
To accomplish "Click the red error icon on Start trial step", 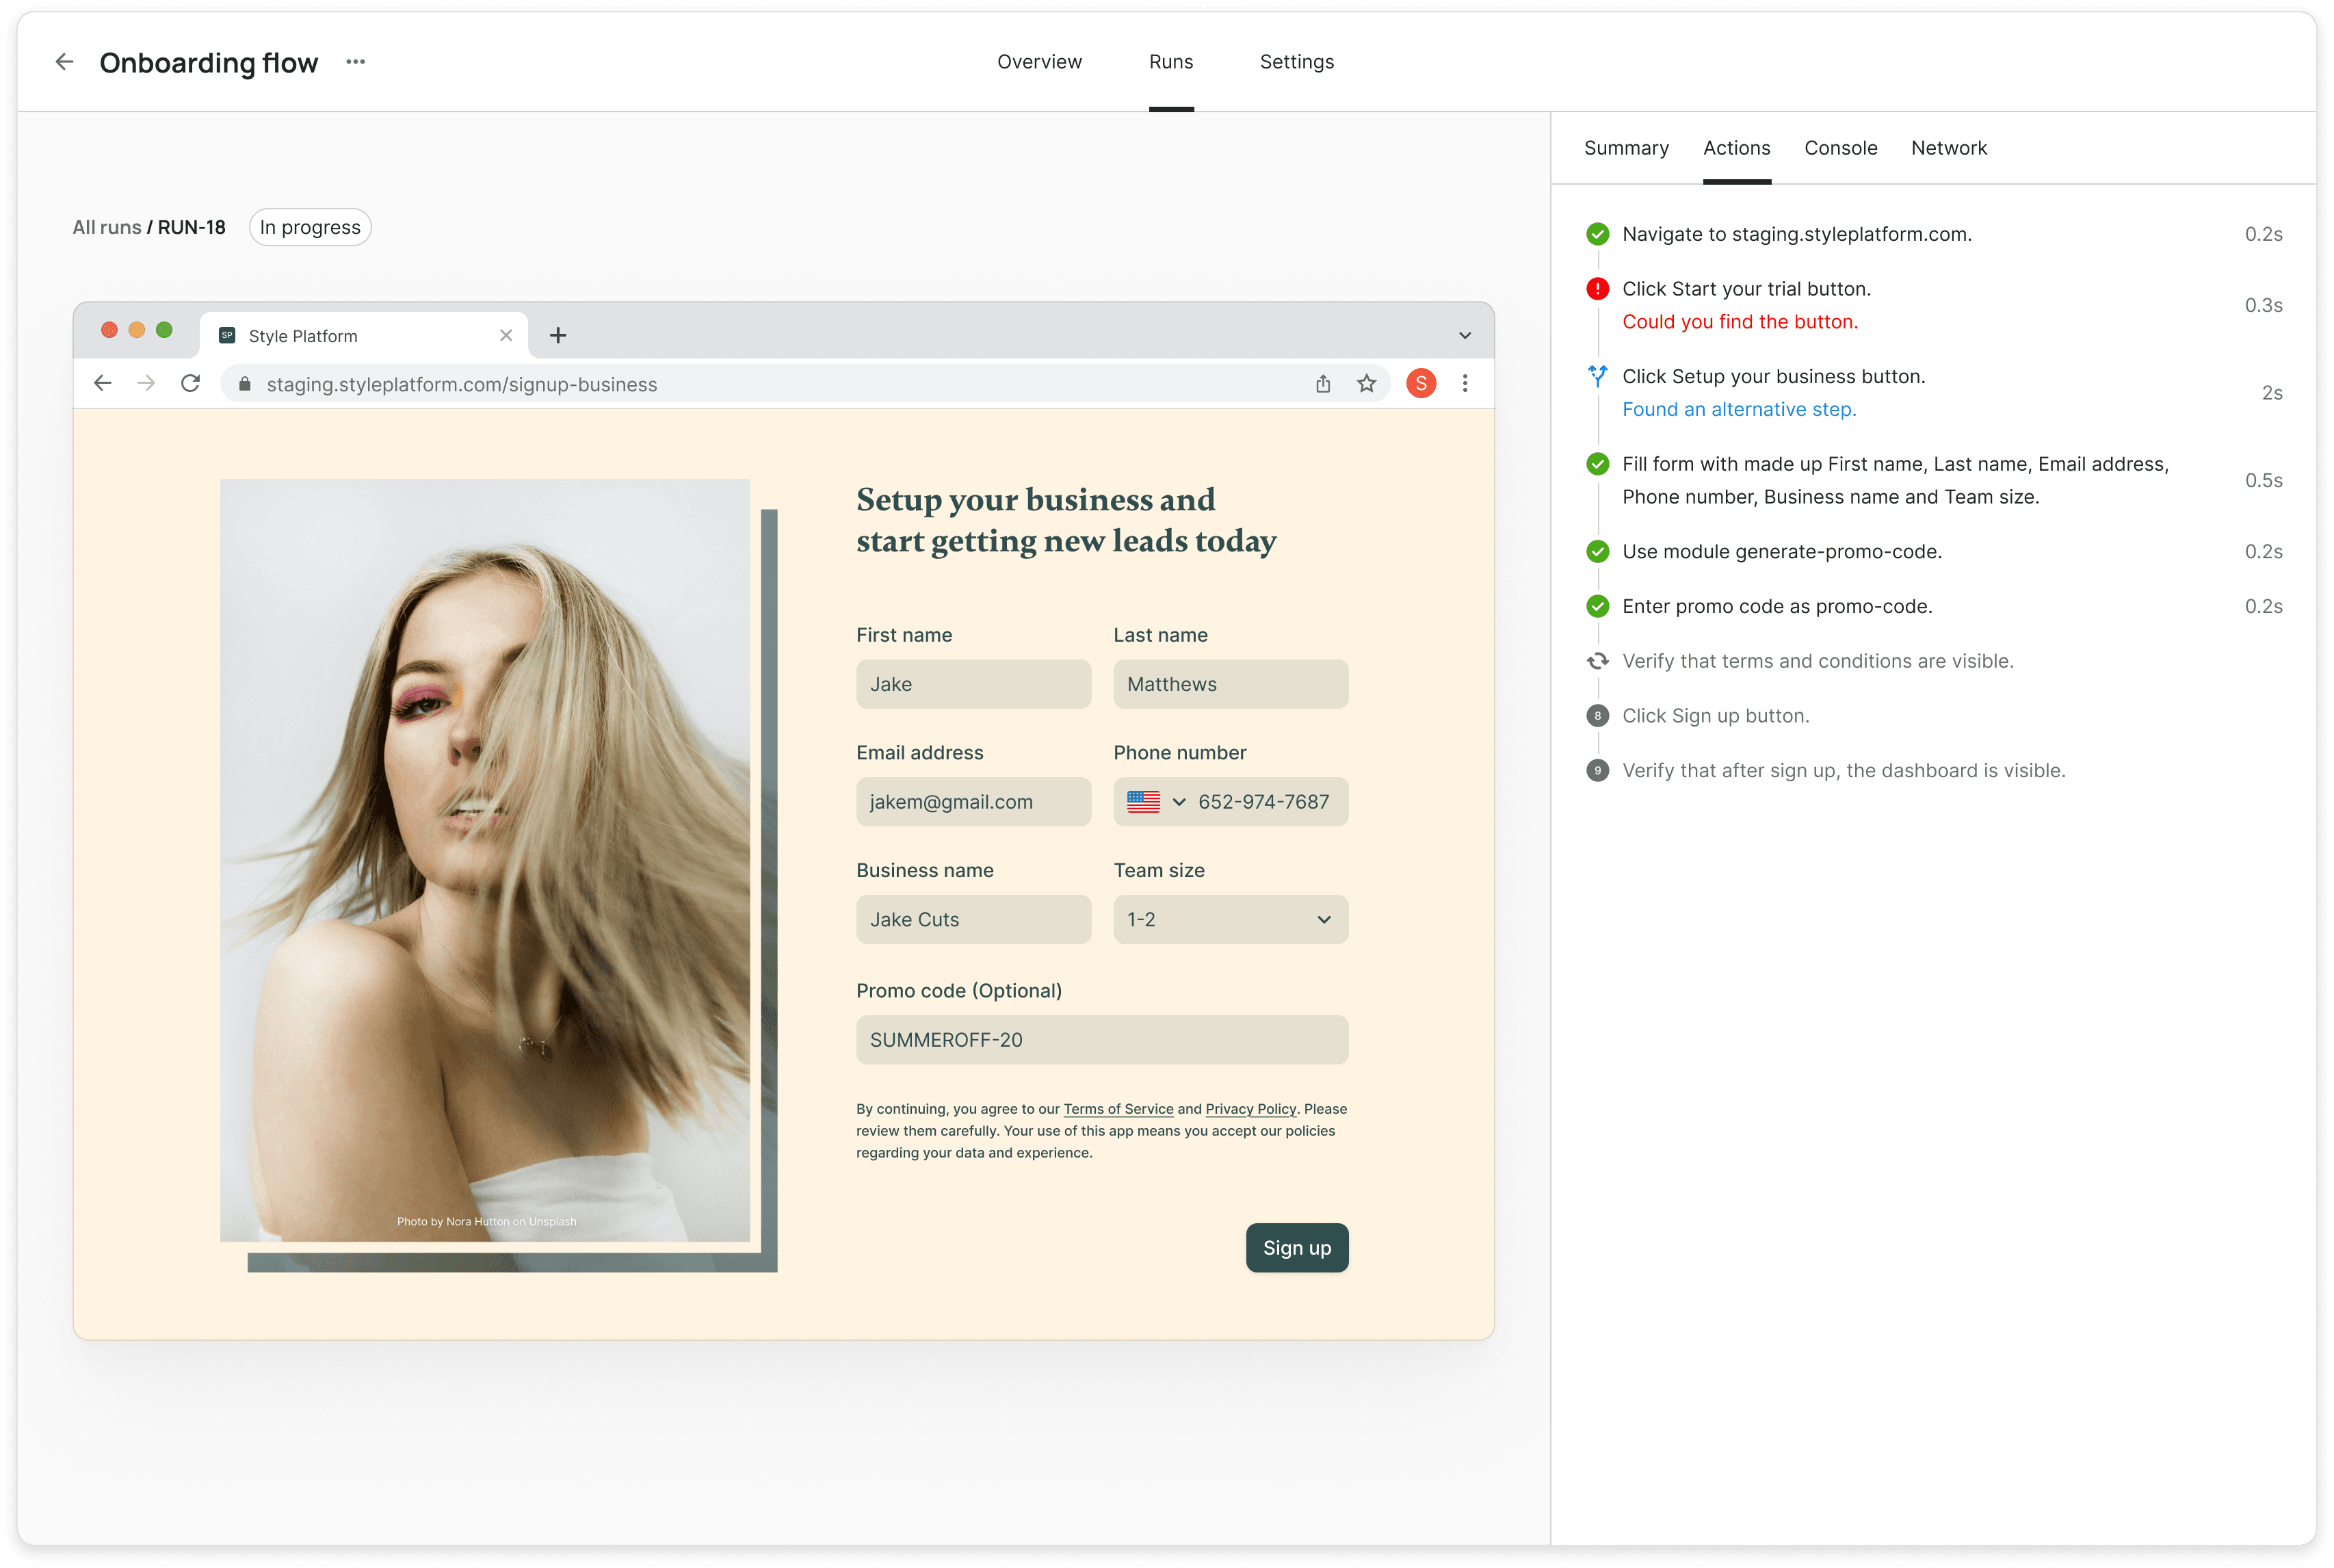I will (x=1597, y=290).
